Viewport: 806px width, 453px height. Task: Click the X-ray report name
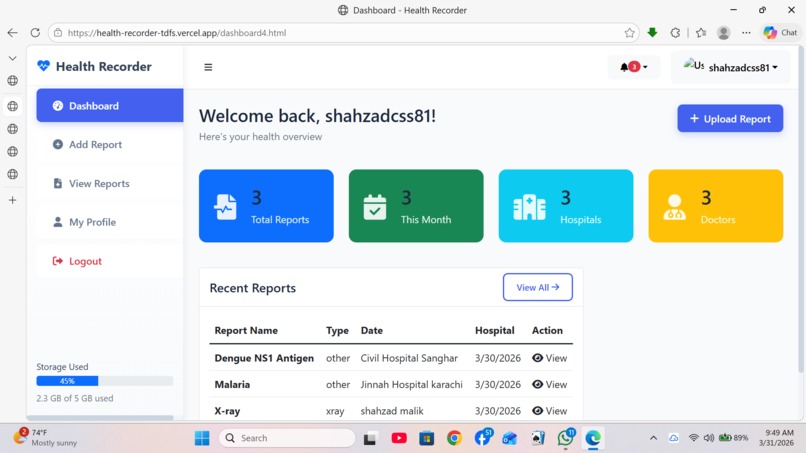[227, 411]
